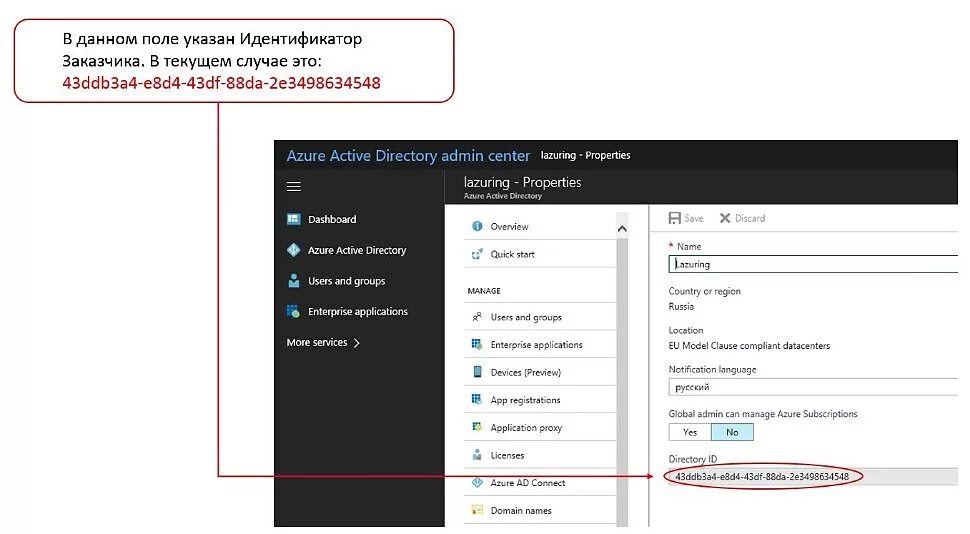Click the Directory ID label
Image resolution: width=970 pixels, height=534 pixels.
coord(693,459)
